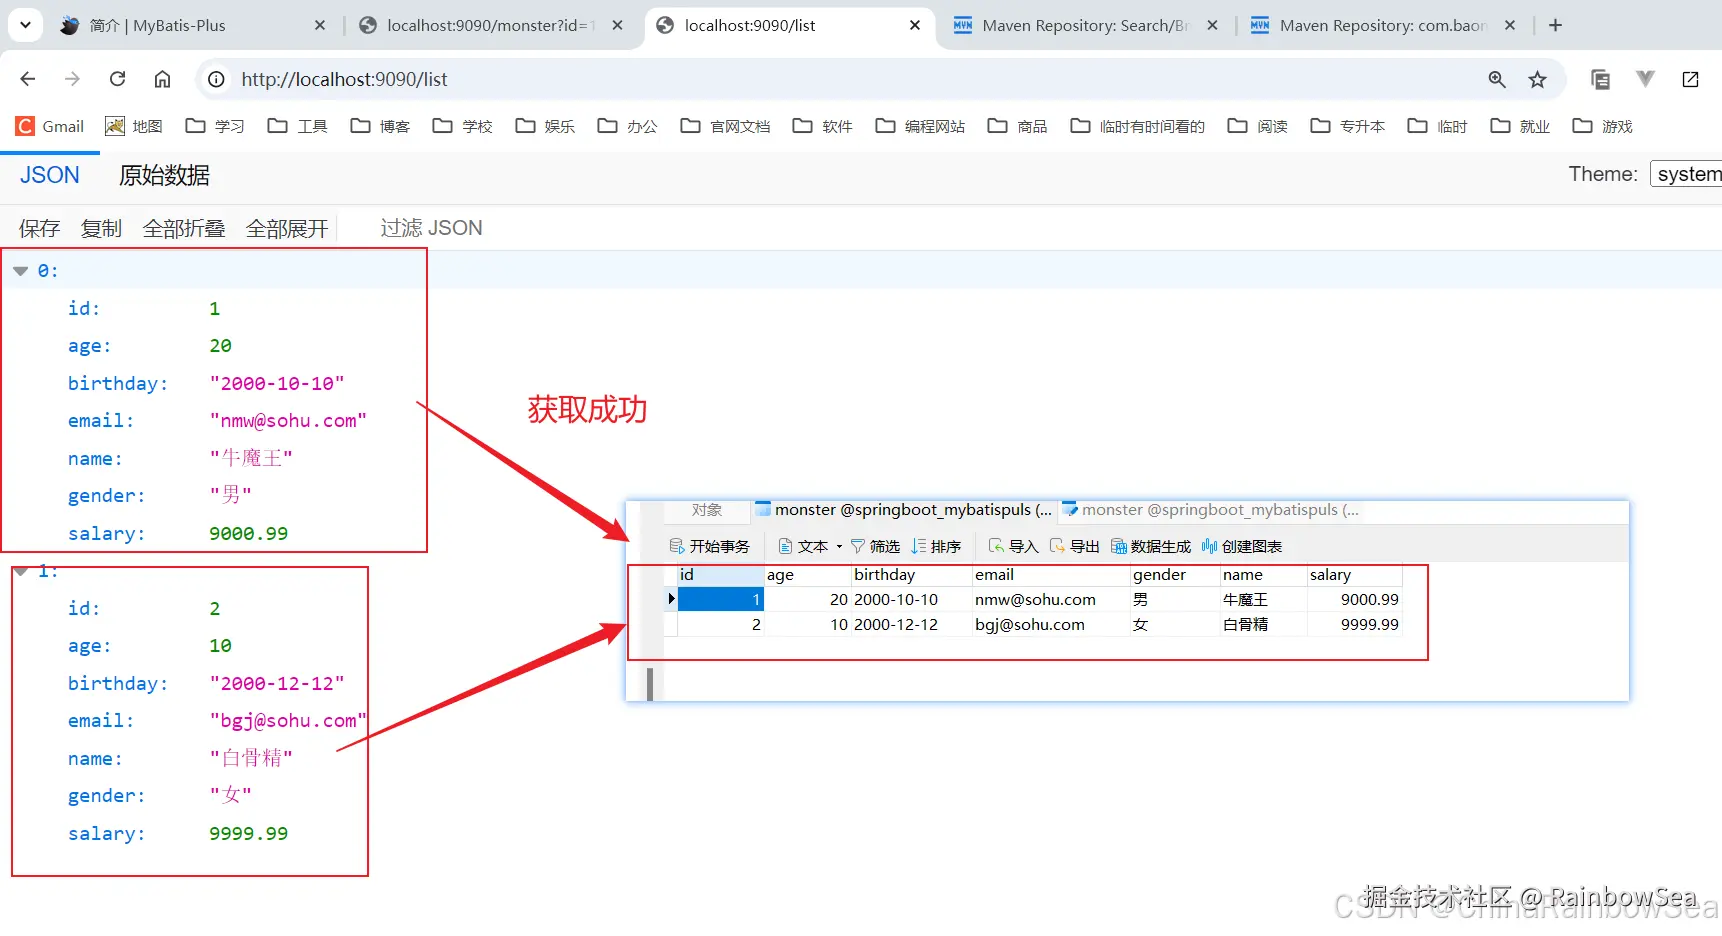
Task: Open a new browser tab
Action: click(x=1555, y=25)
